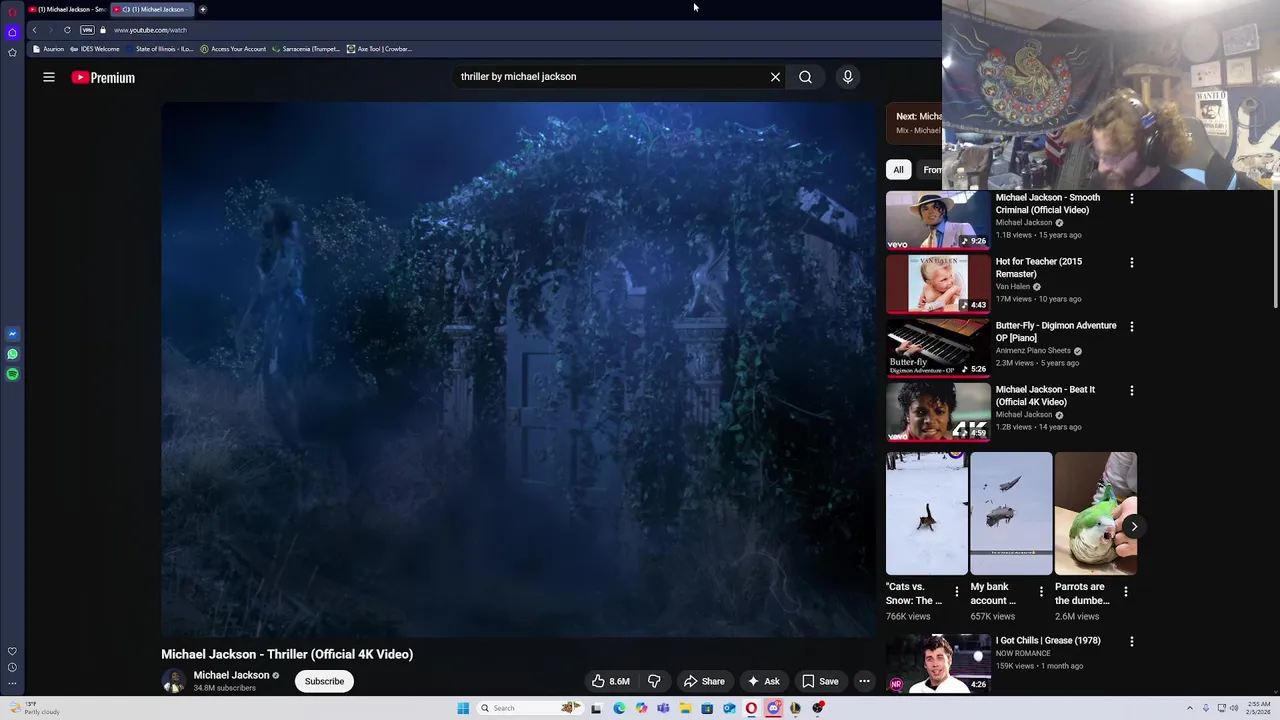Open options for Parrots short
Viewport: 1280px width, 720px height.
[x=1125, y=592]
